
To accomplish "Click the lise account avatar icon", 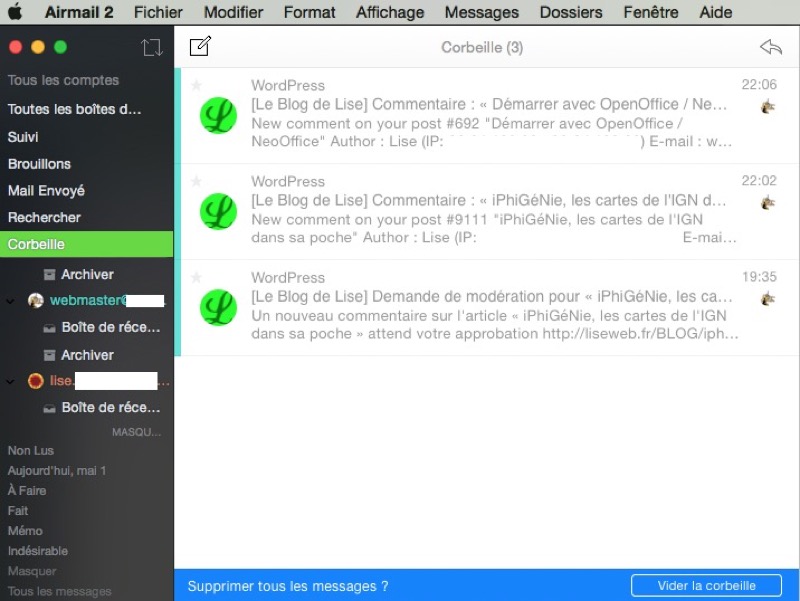I will [36, 381].
